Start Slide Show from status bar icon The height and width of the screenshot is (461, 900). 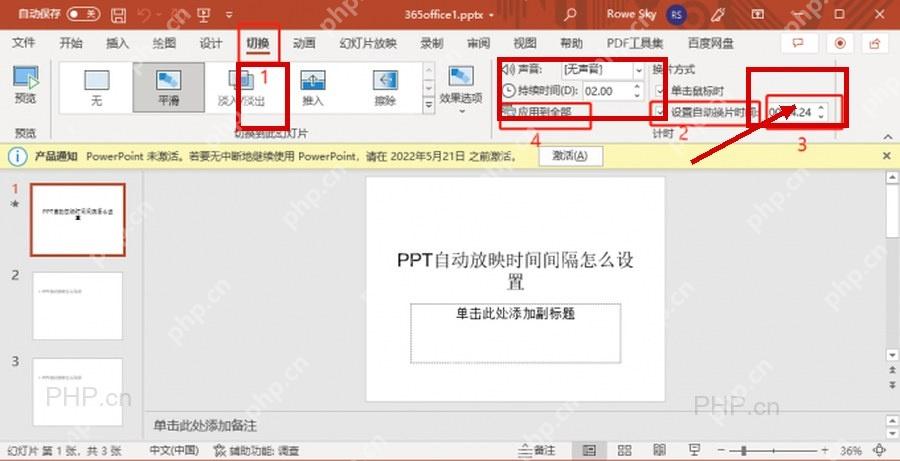tap(694, 450)
